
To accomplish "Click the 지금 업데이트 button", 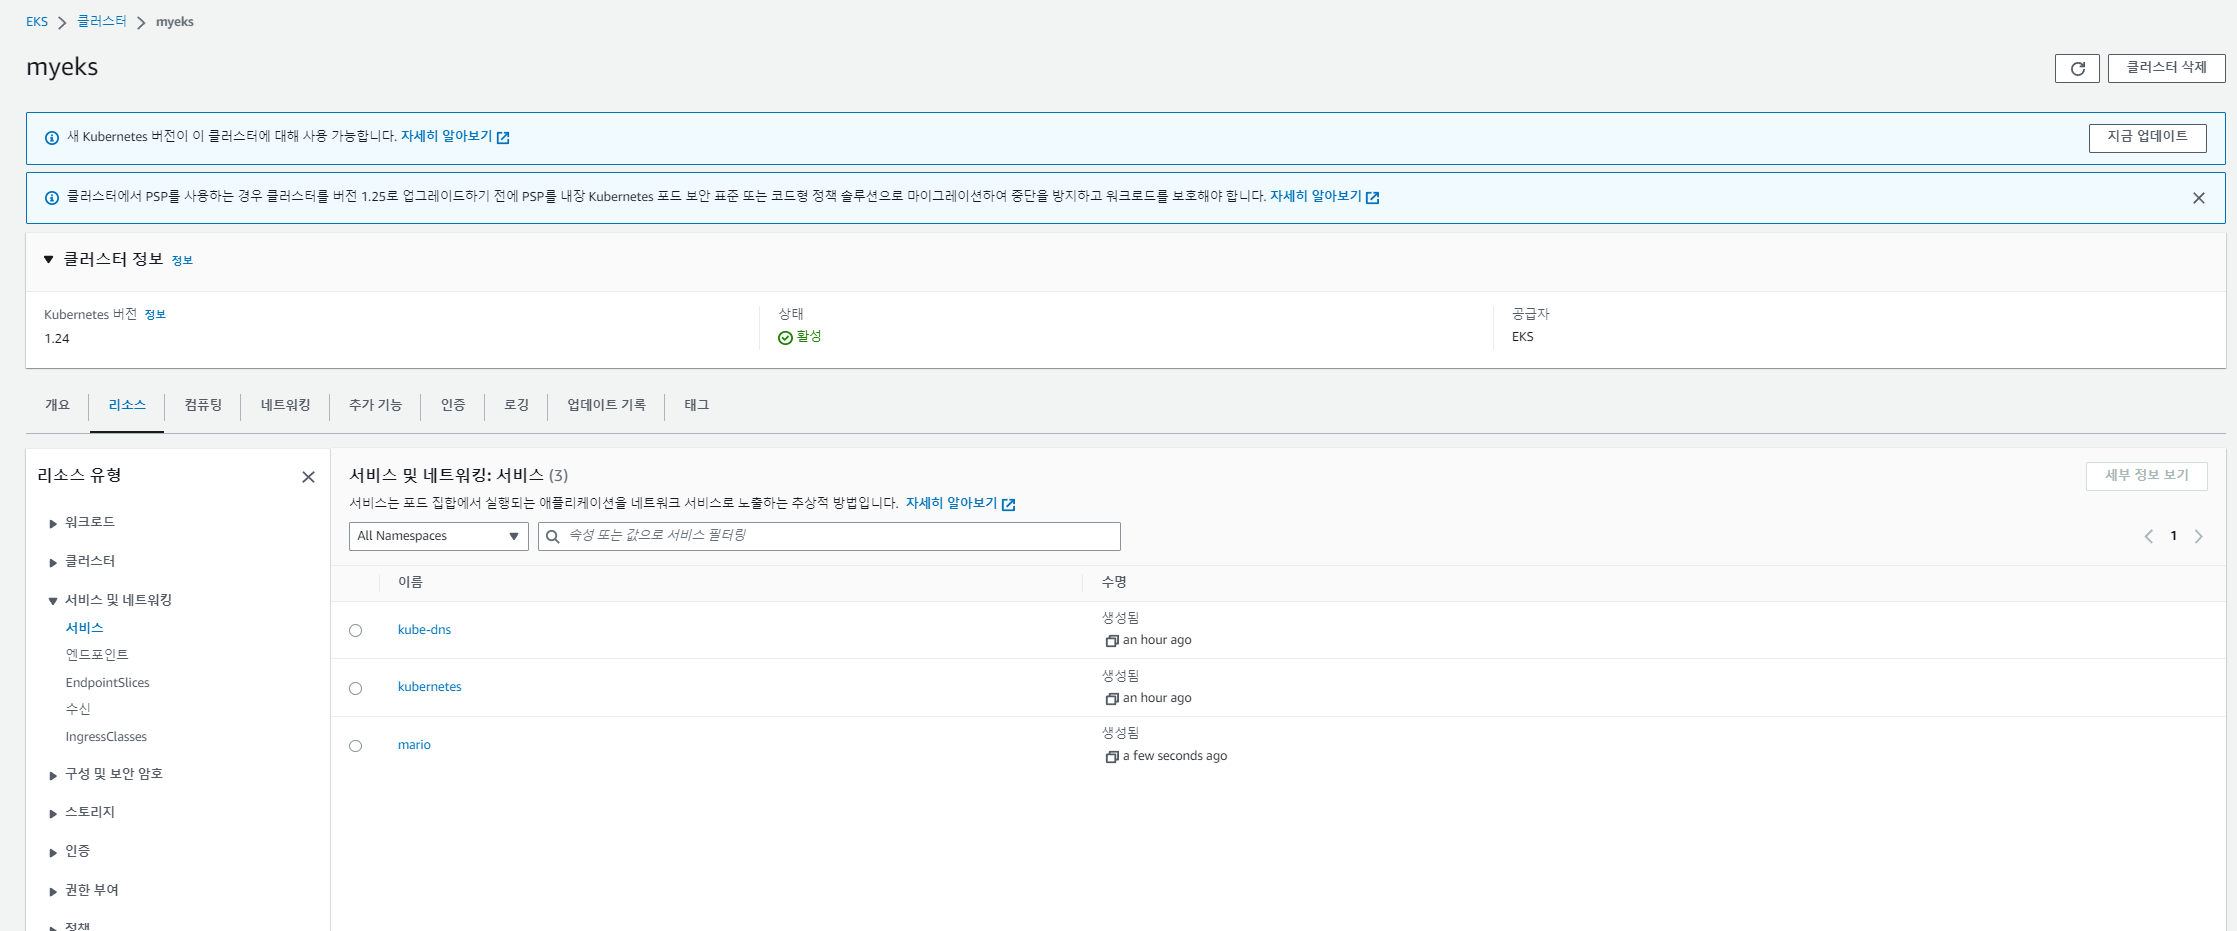I will tap(2147, 137).
